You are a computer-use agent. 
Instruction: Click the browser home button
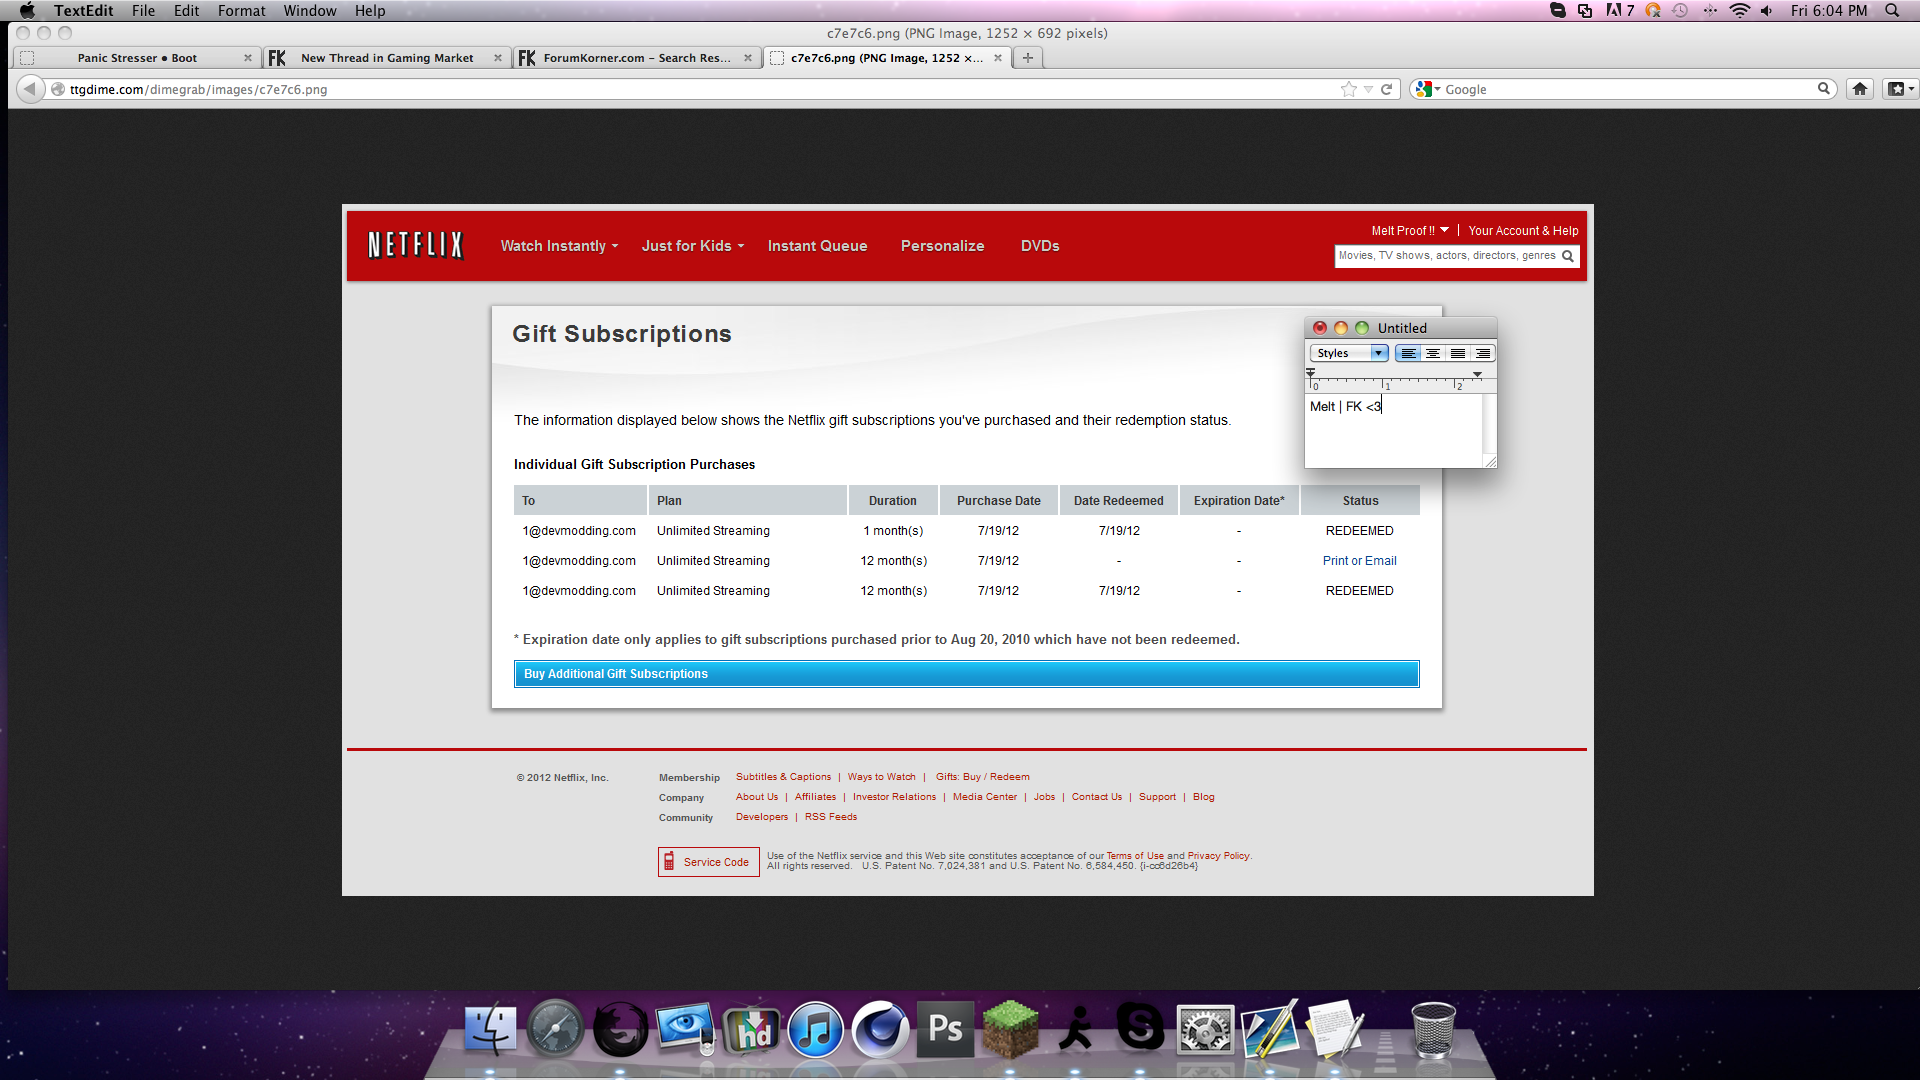point(1859,89)
